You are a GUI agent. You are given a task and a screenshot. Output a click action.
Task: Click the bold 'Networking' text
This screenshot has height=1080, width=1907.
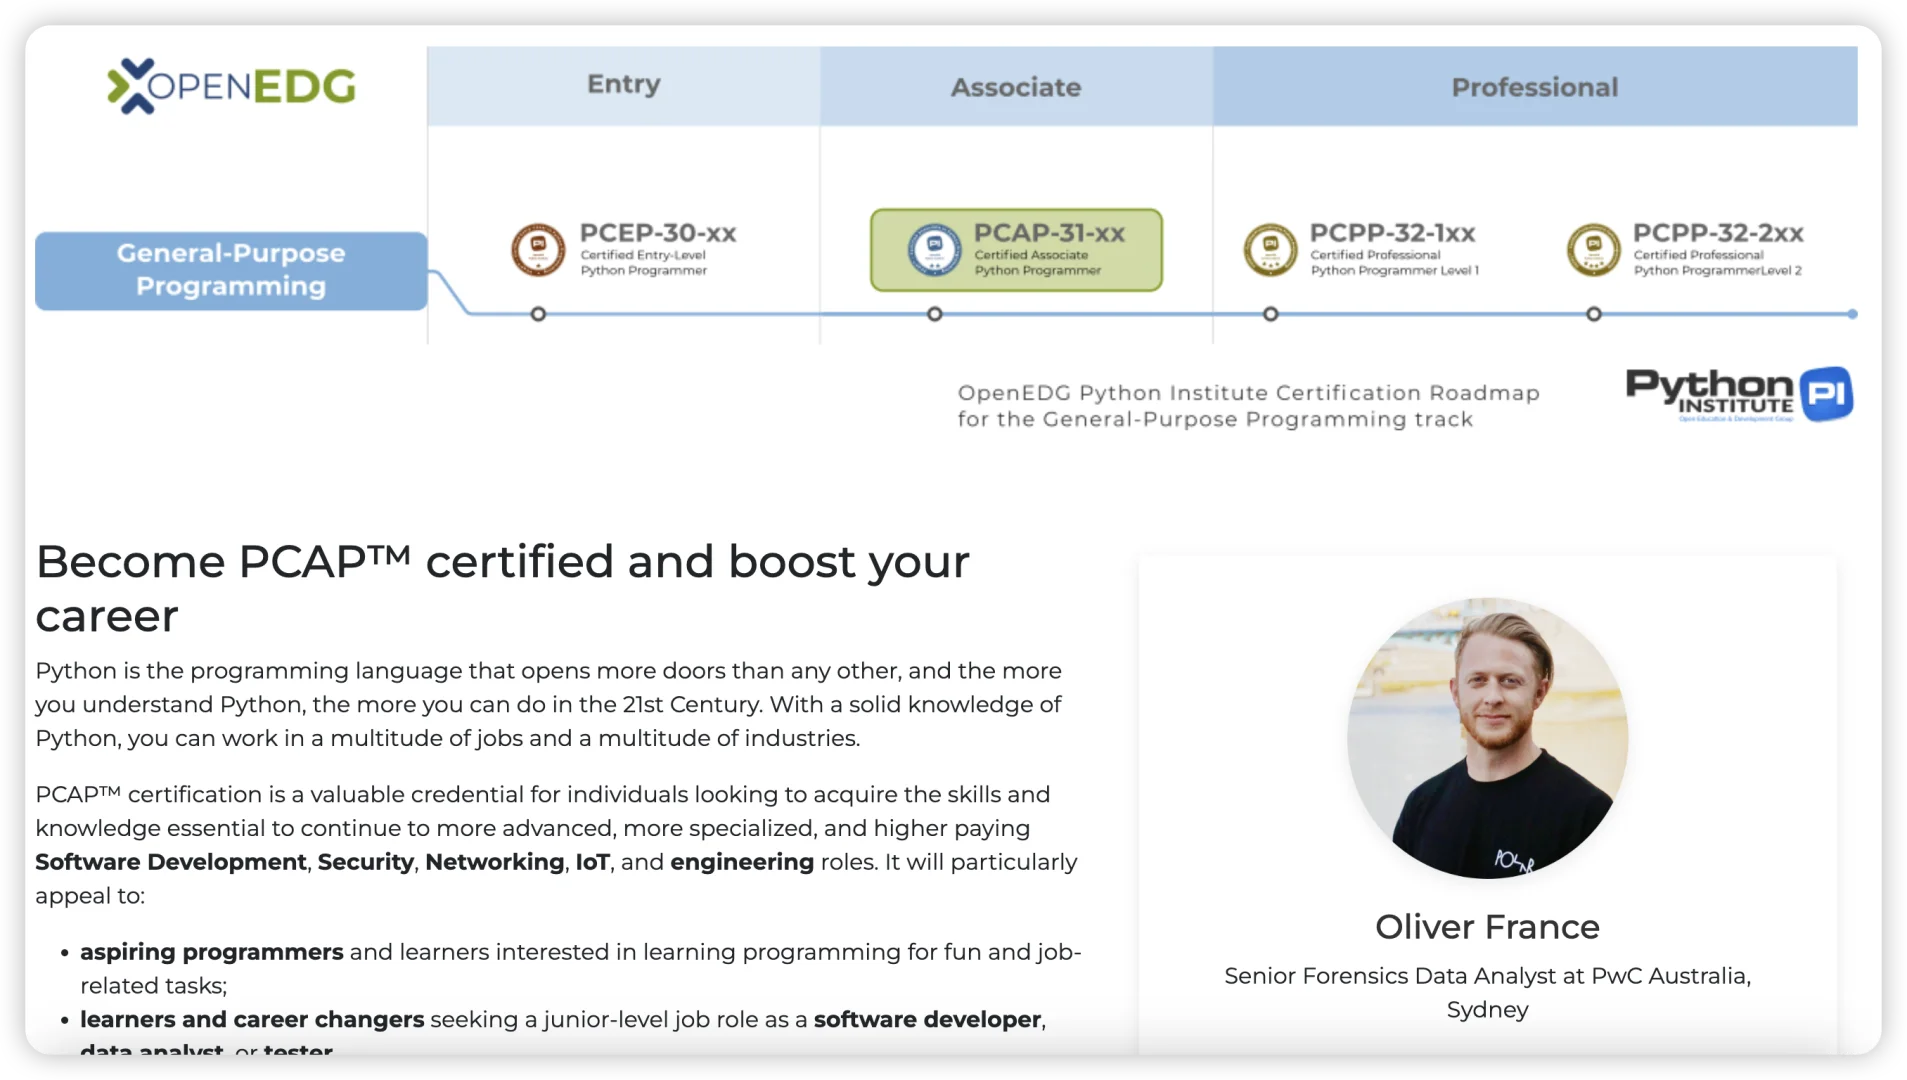[494, 862]
